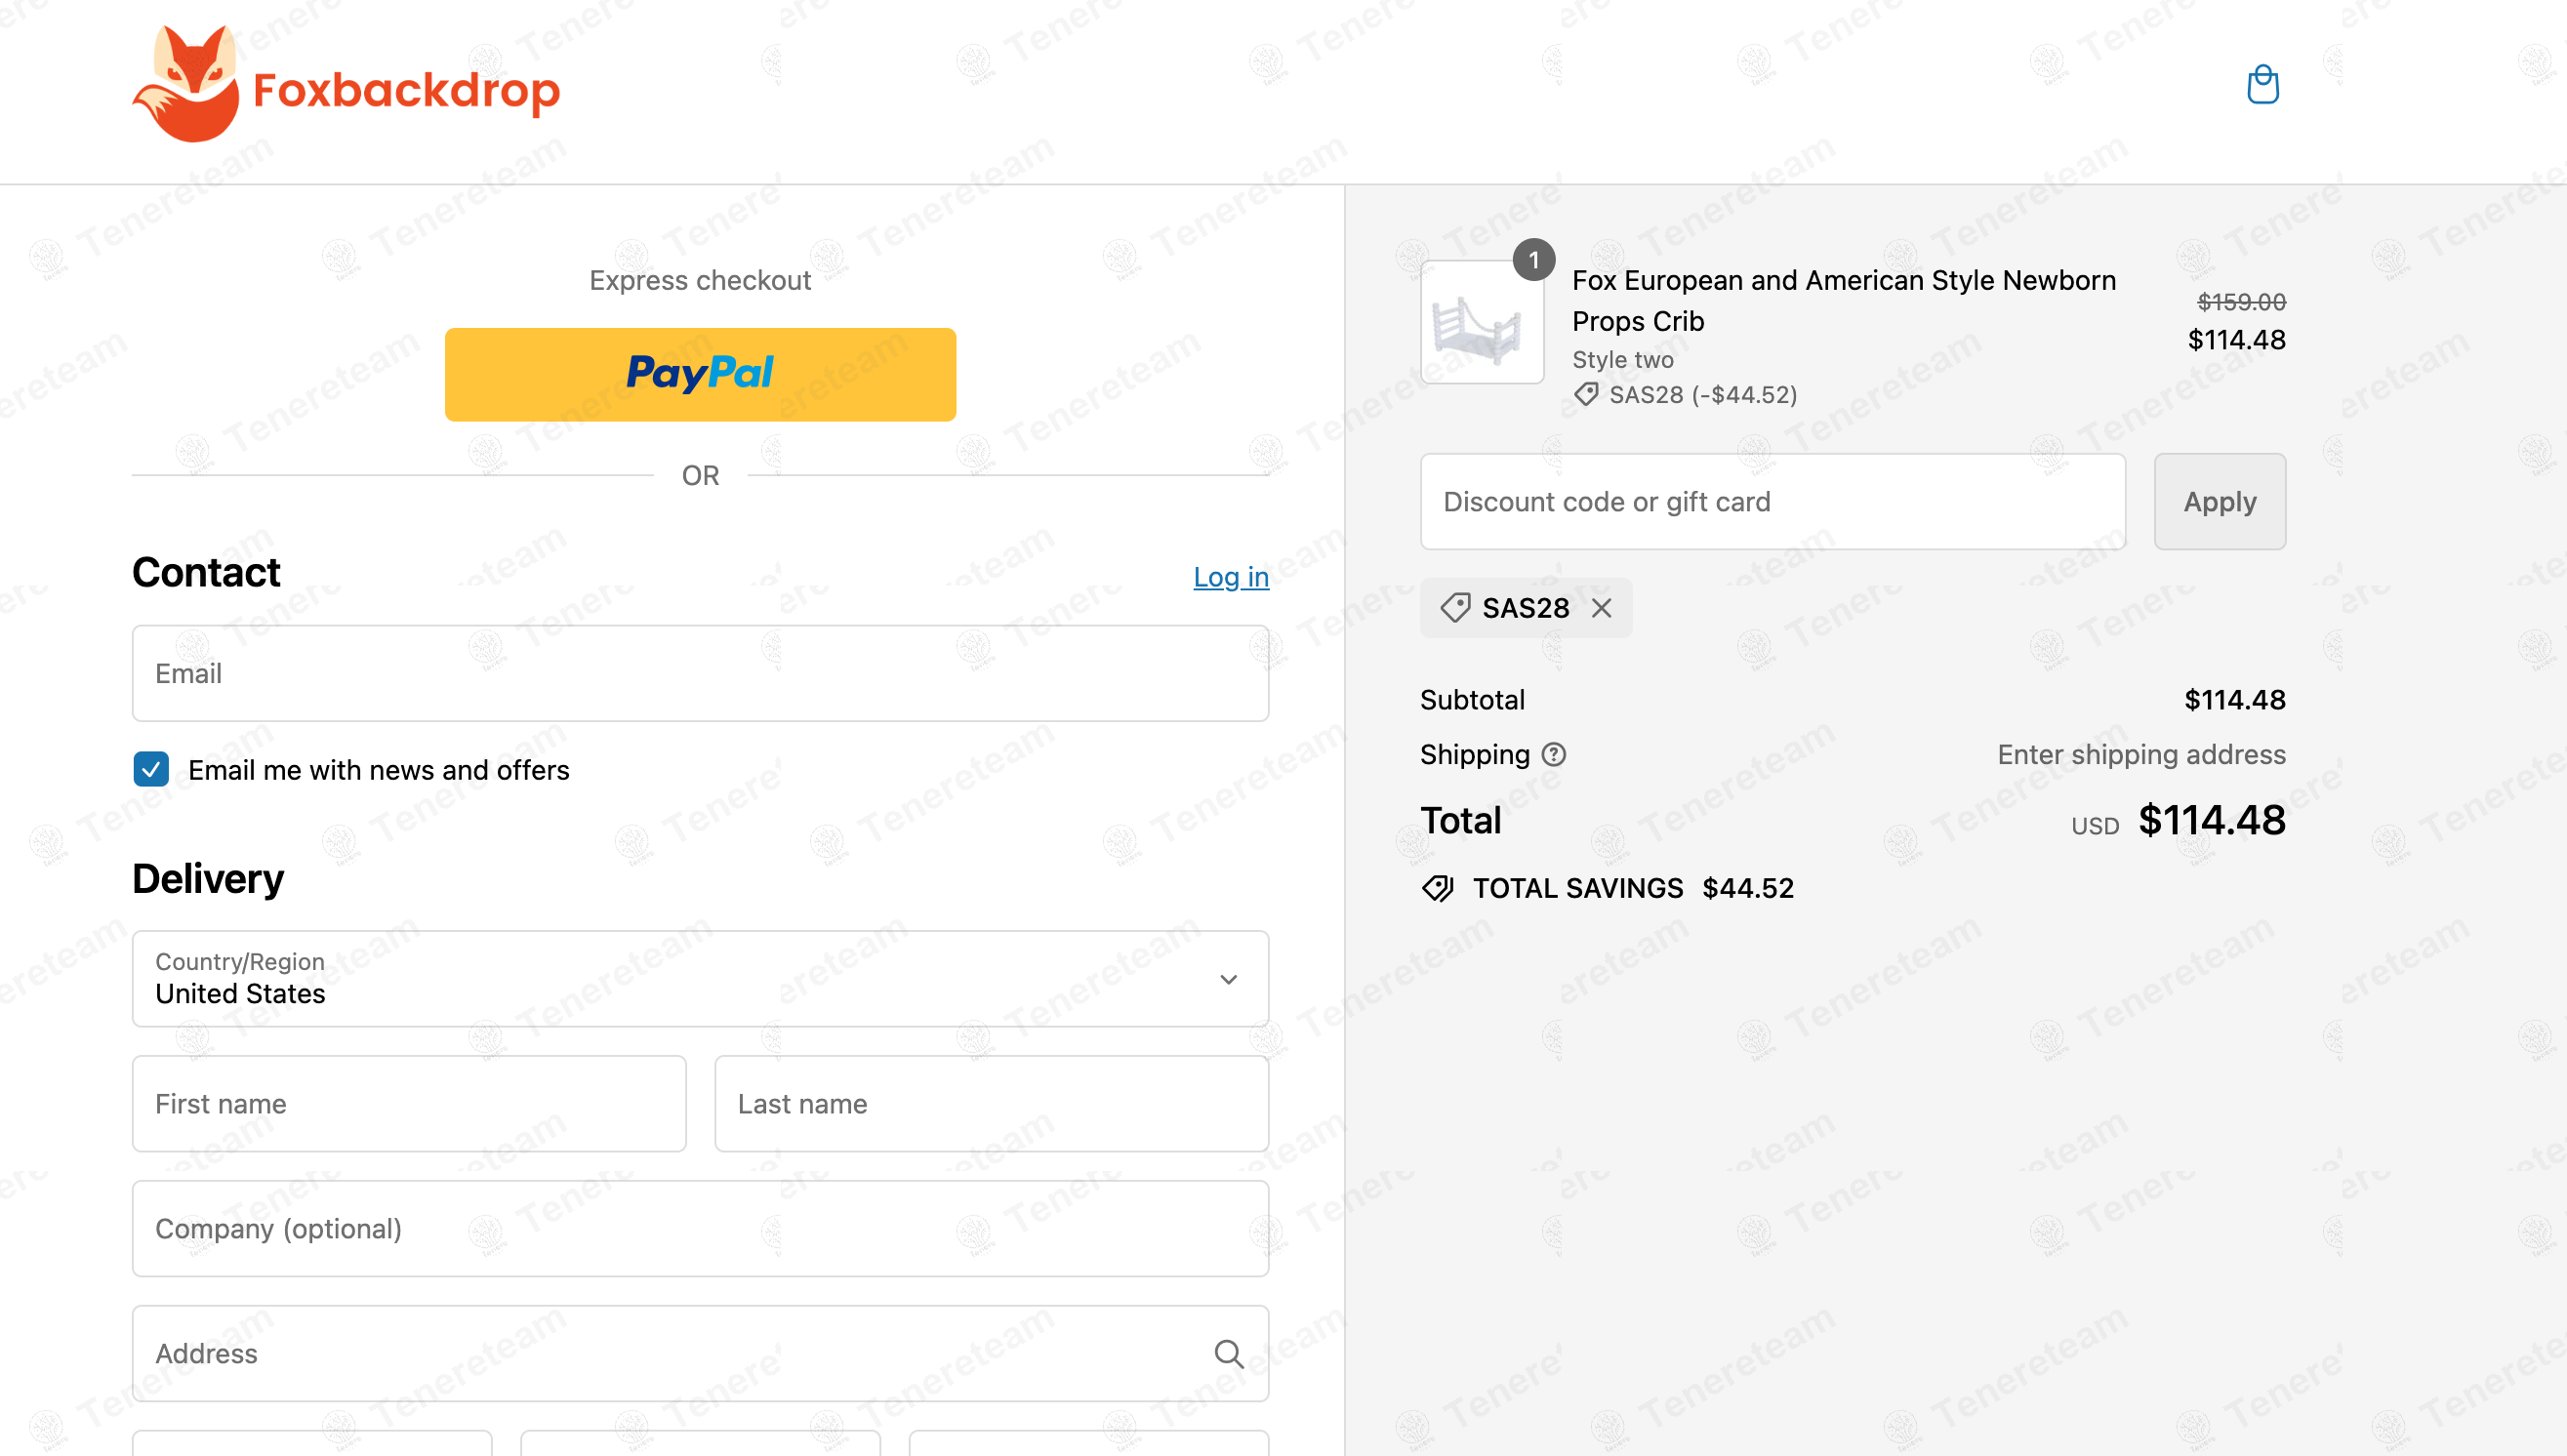Click the Foxbackdrop fox logo

(x=346, y=85)
